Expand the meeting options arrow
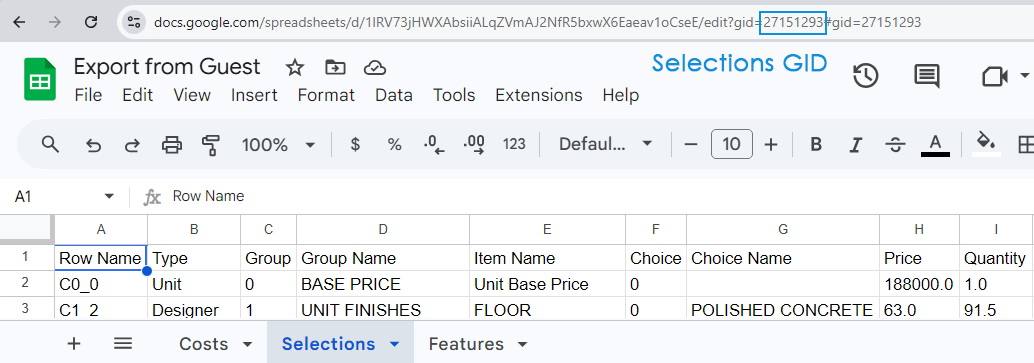The height and width of the screenshot is (363, 1034). click(x=1024, y=75)
